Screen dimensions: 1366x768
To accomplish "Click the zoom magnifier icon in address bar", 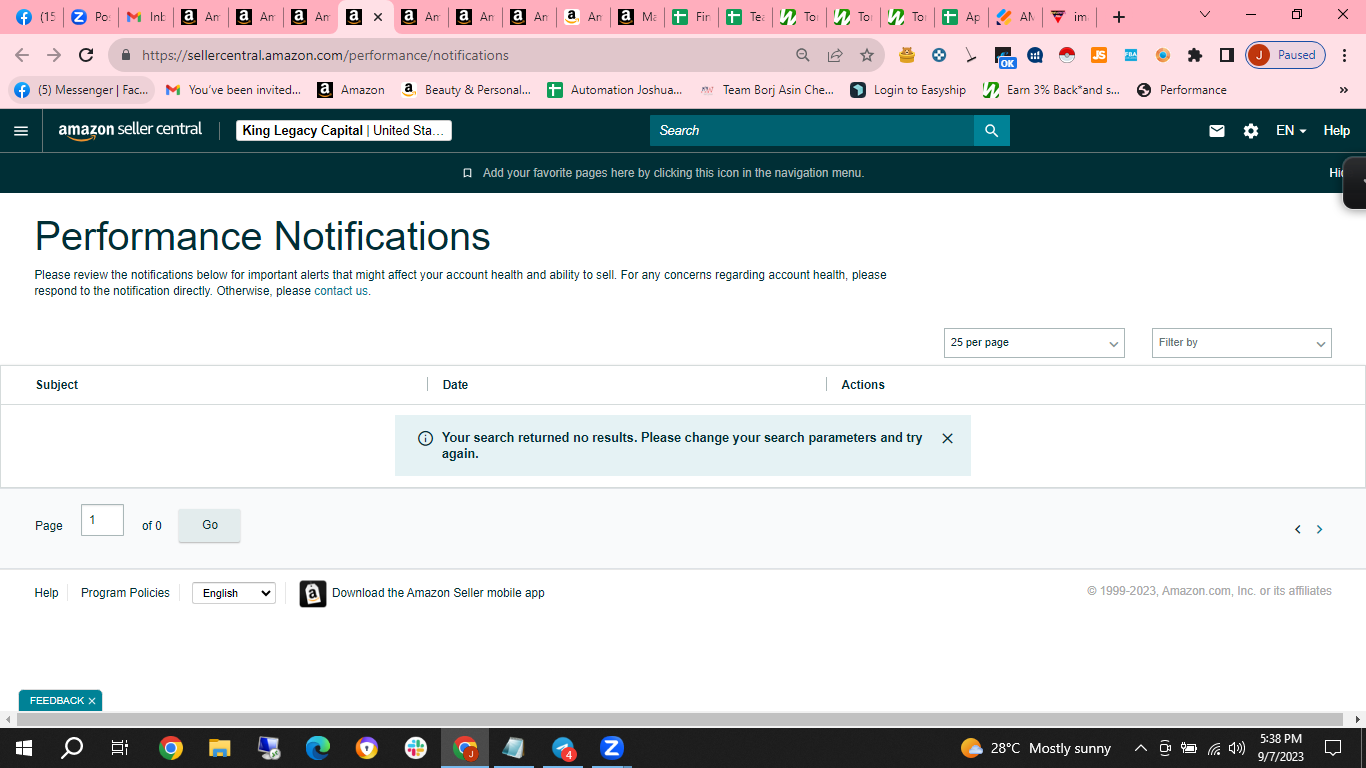I will point(803,55).
